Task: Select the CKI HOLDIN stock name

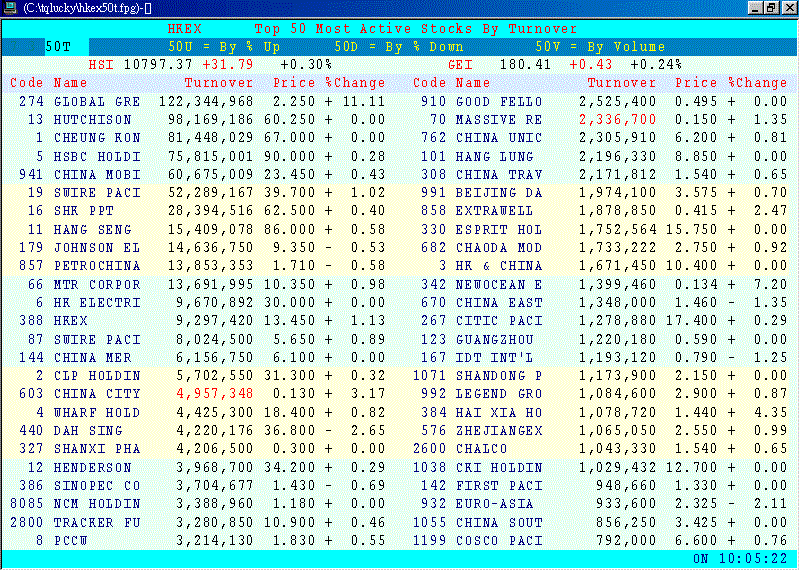Action: 499,467
